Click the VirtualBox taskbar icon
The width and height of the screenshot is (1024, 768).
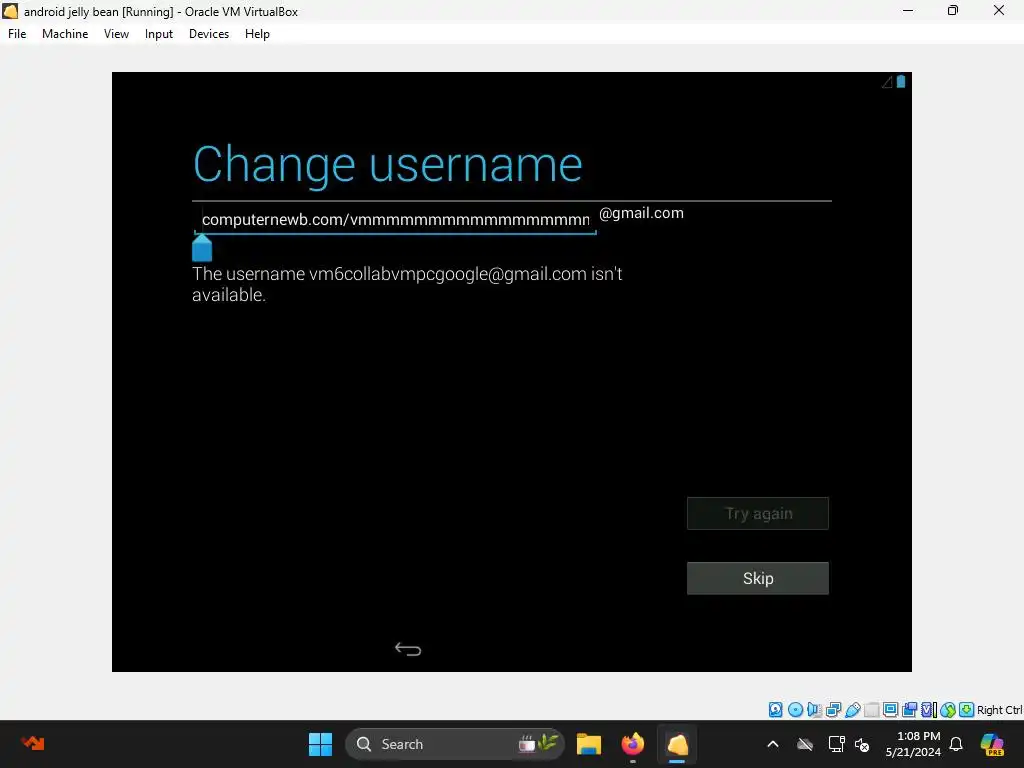point(677,744)
